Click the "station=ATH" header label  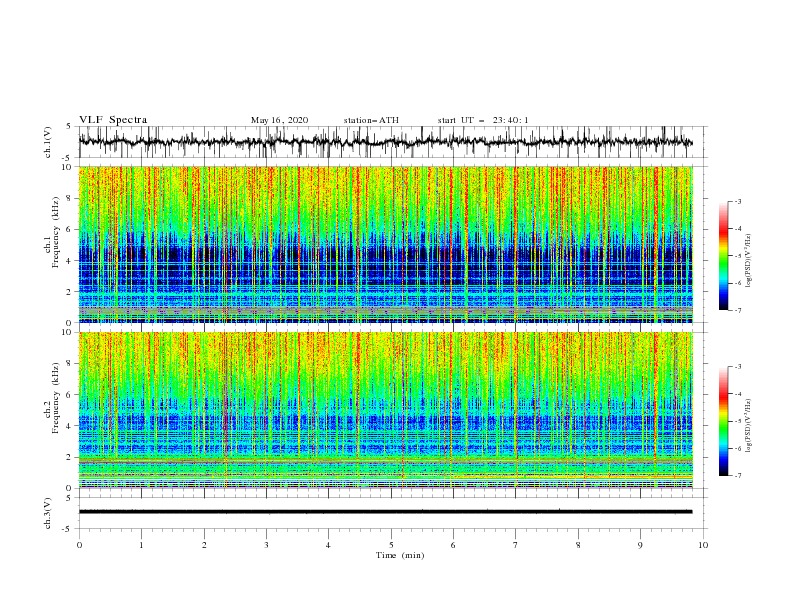tap(371, 120)
